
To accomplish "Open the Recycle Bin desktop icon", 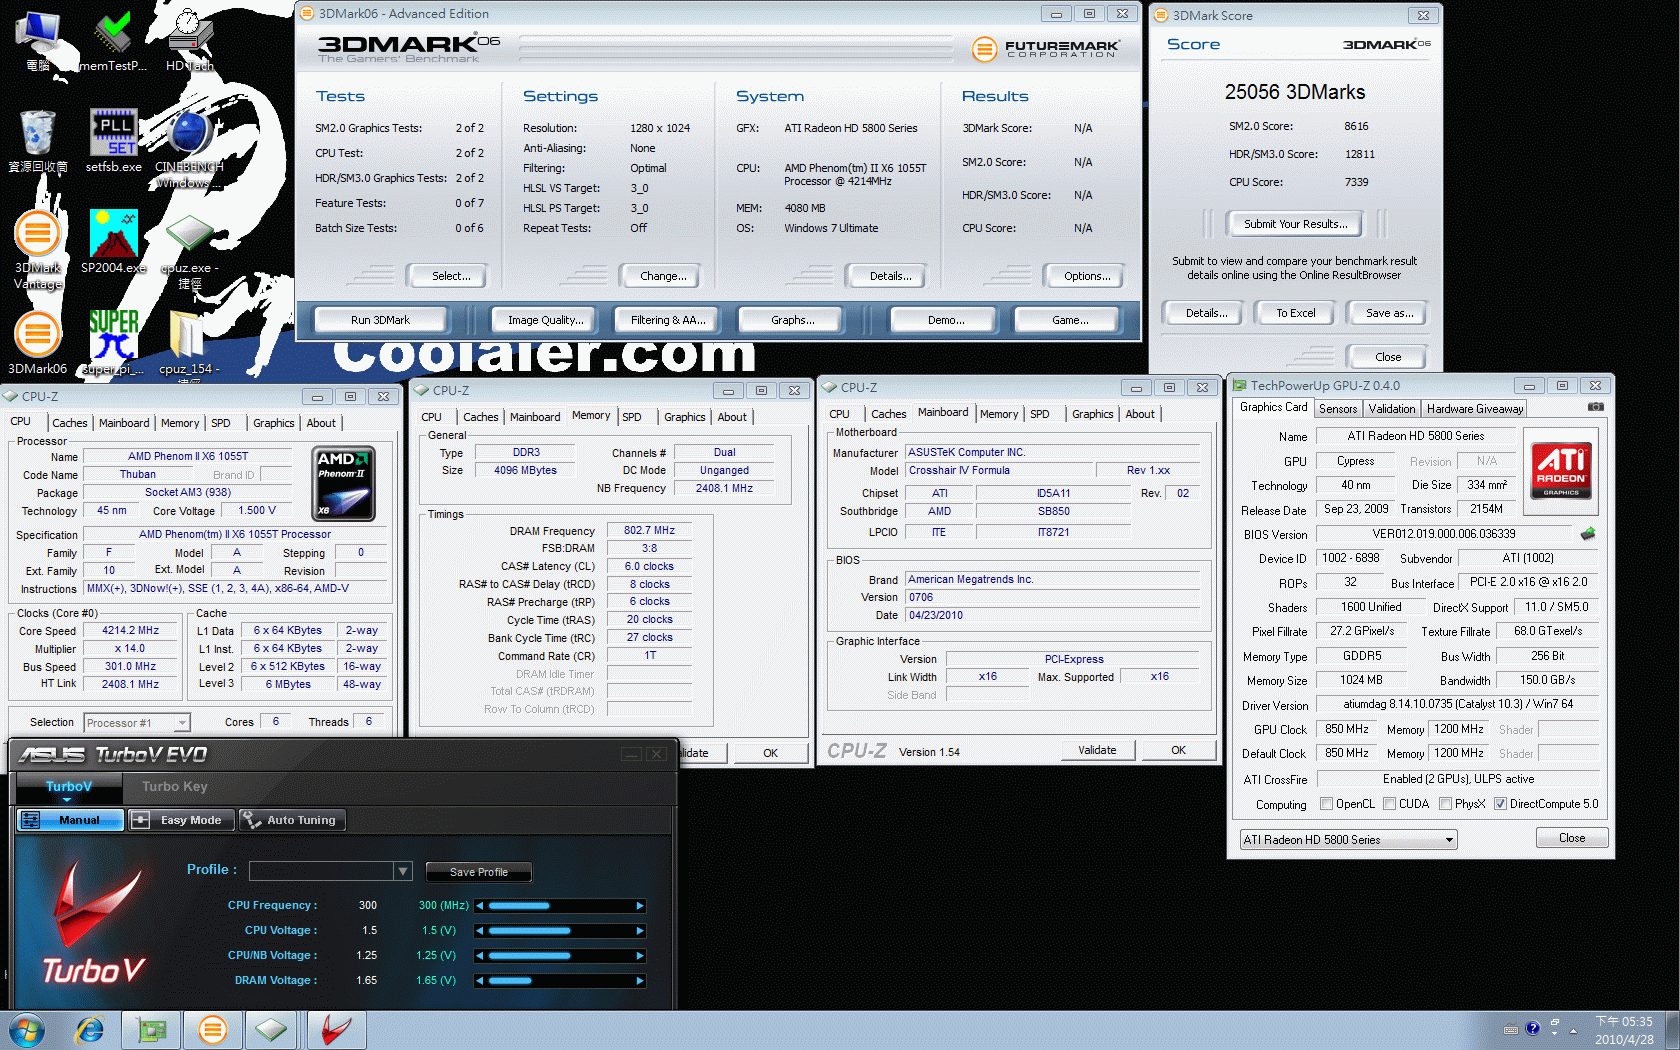I will (37, 140).
